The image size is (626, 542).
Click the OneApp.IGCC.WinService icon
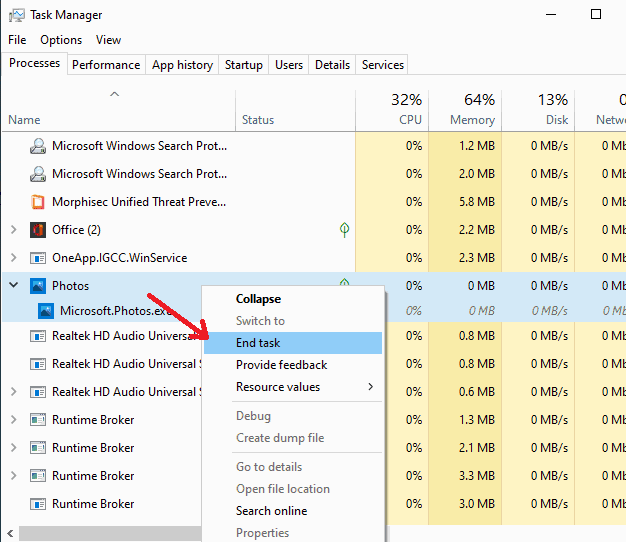pyautogui.click(x=38, y=258)
